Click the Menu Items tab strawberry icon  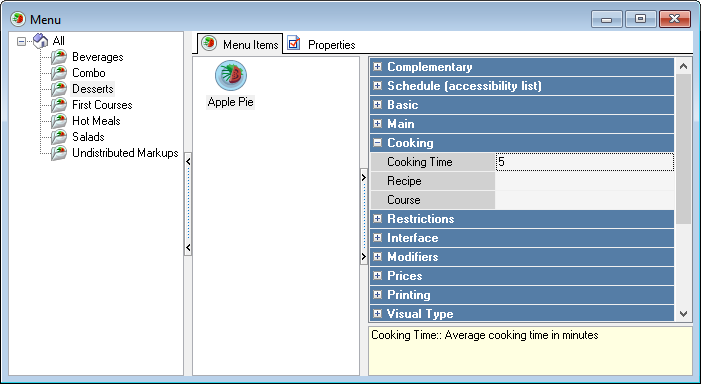209,44
